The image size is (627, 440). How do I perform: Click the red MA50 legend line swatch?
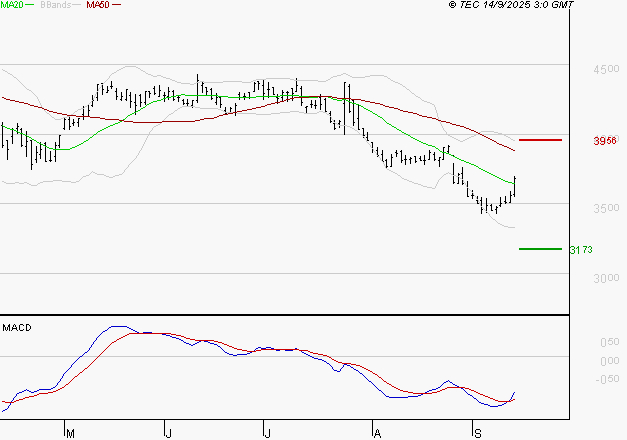point(117,6)
